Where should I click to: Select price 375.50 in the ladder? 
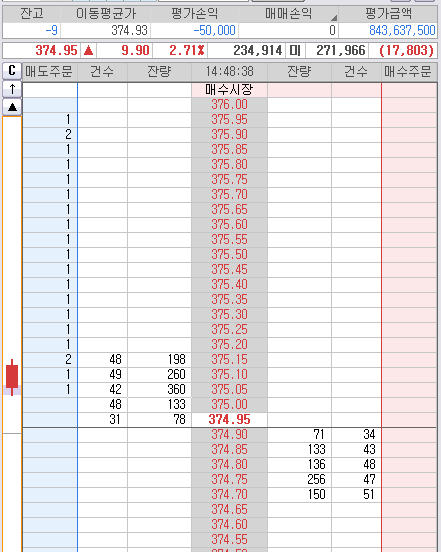[229, 255]
